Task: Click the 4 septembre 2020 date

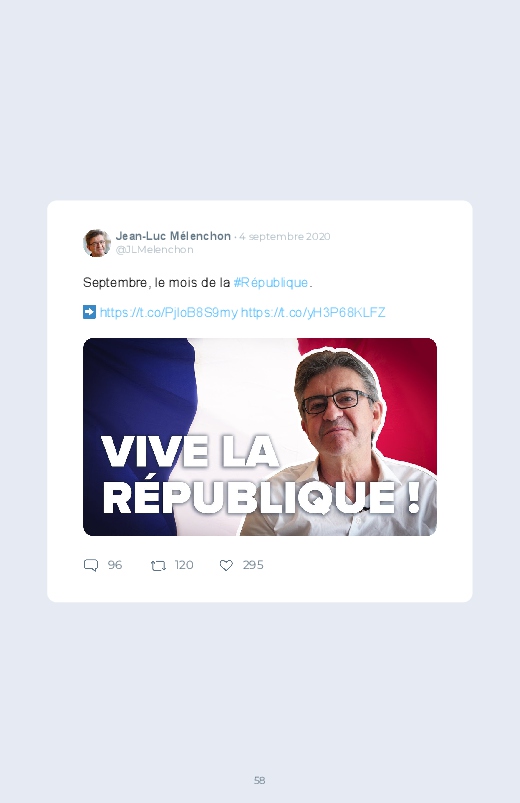Action: 285,237
